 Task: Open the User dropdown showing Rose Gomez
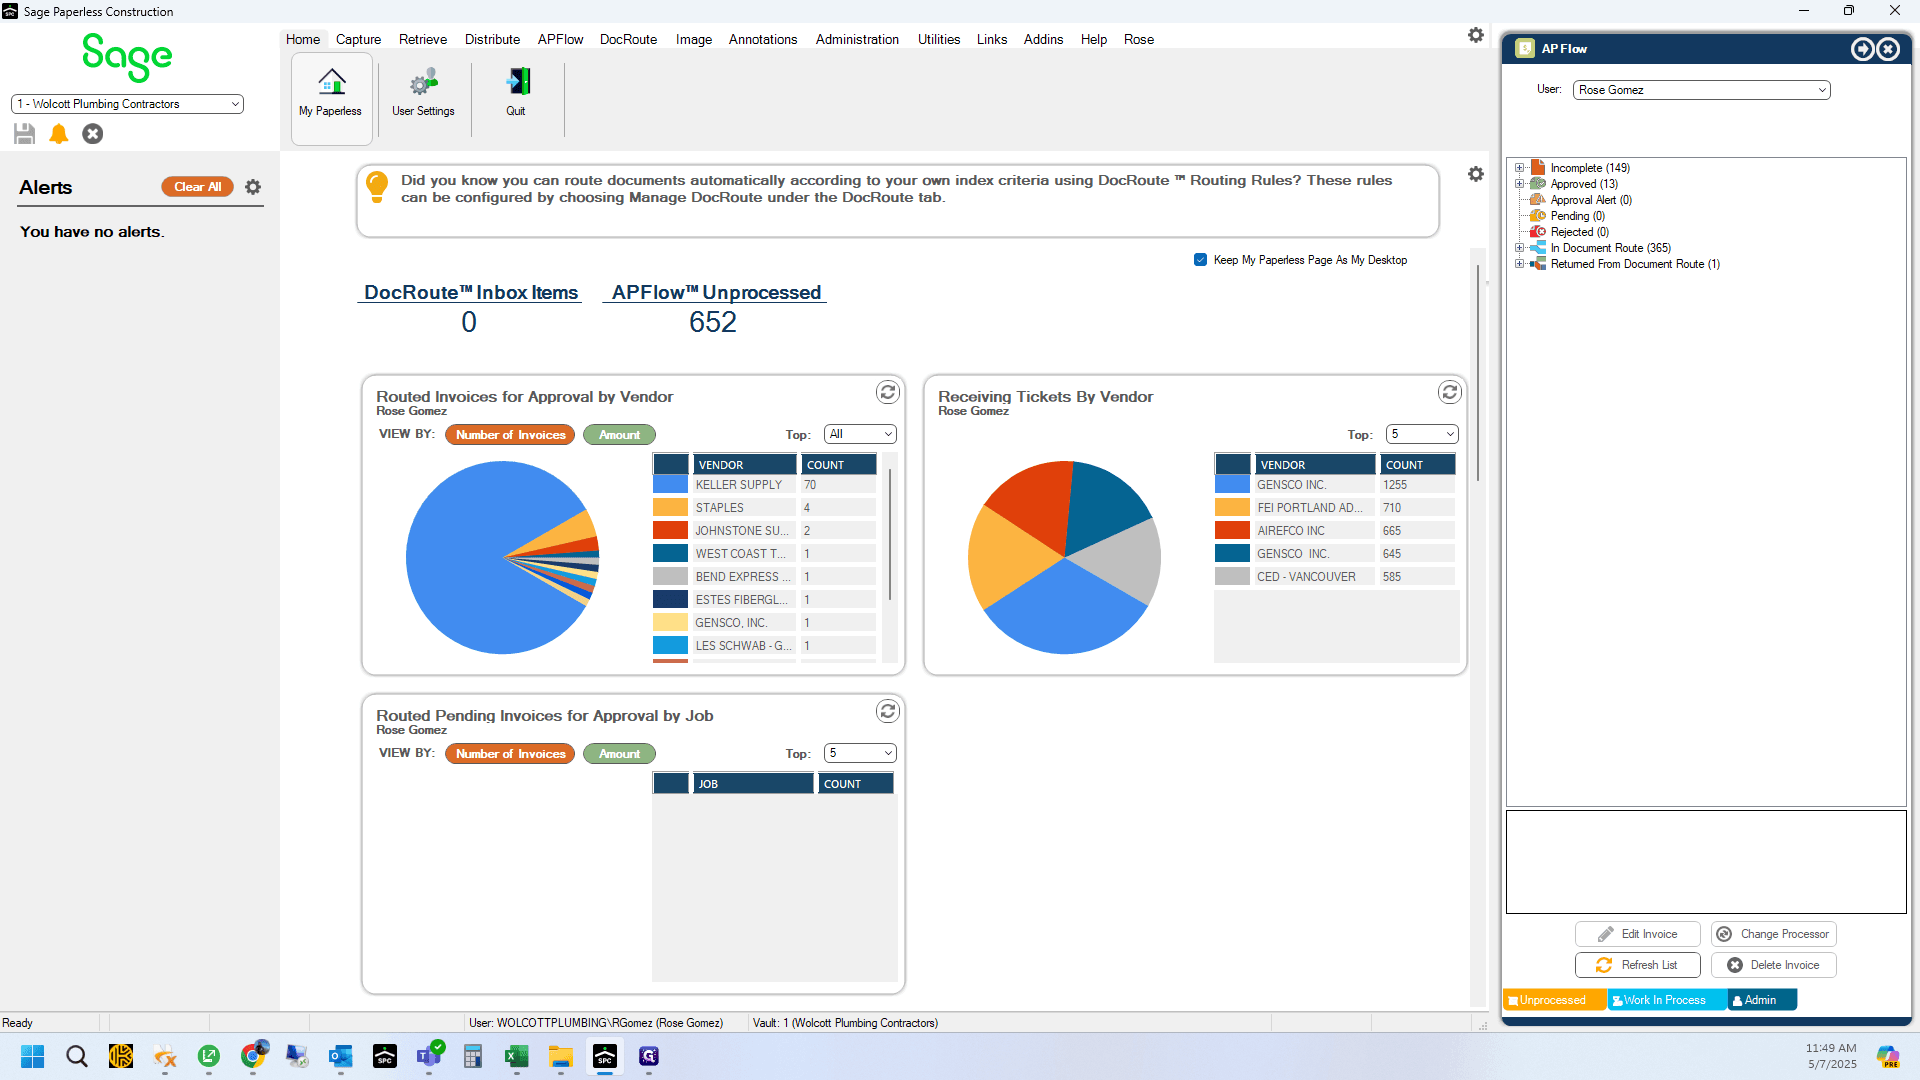(1701, 90)
